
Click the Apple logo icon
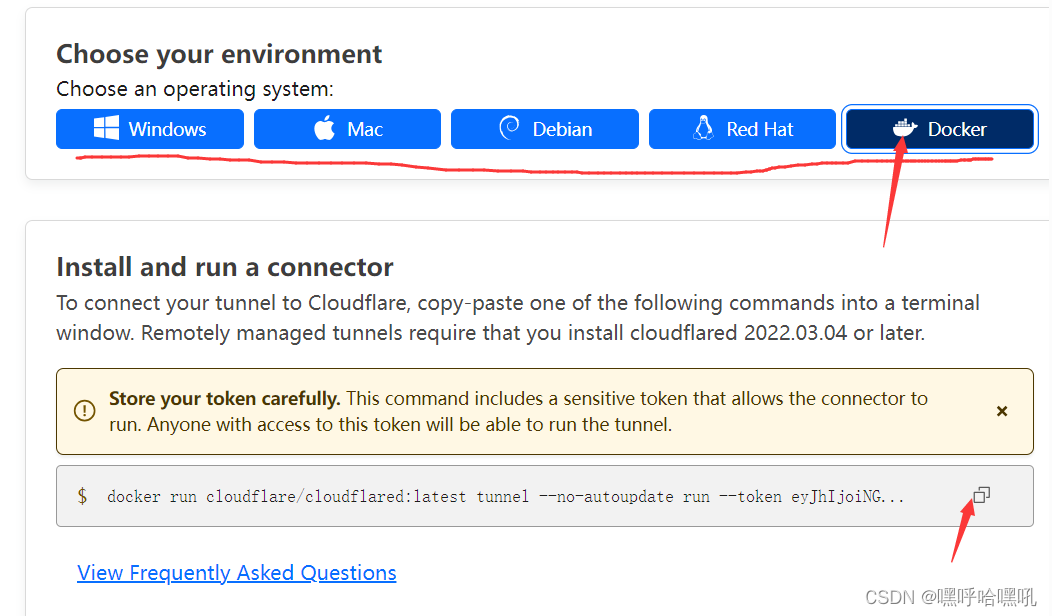point(324,129)
